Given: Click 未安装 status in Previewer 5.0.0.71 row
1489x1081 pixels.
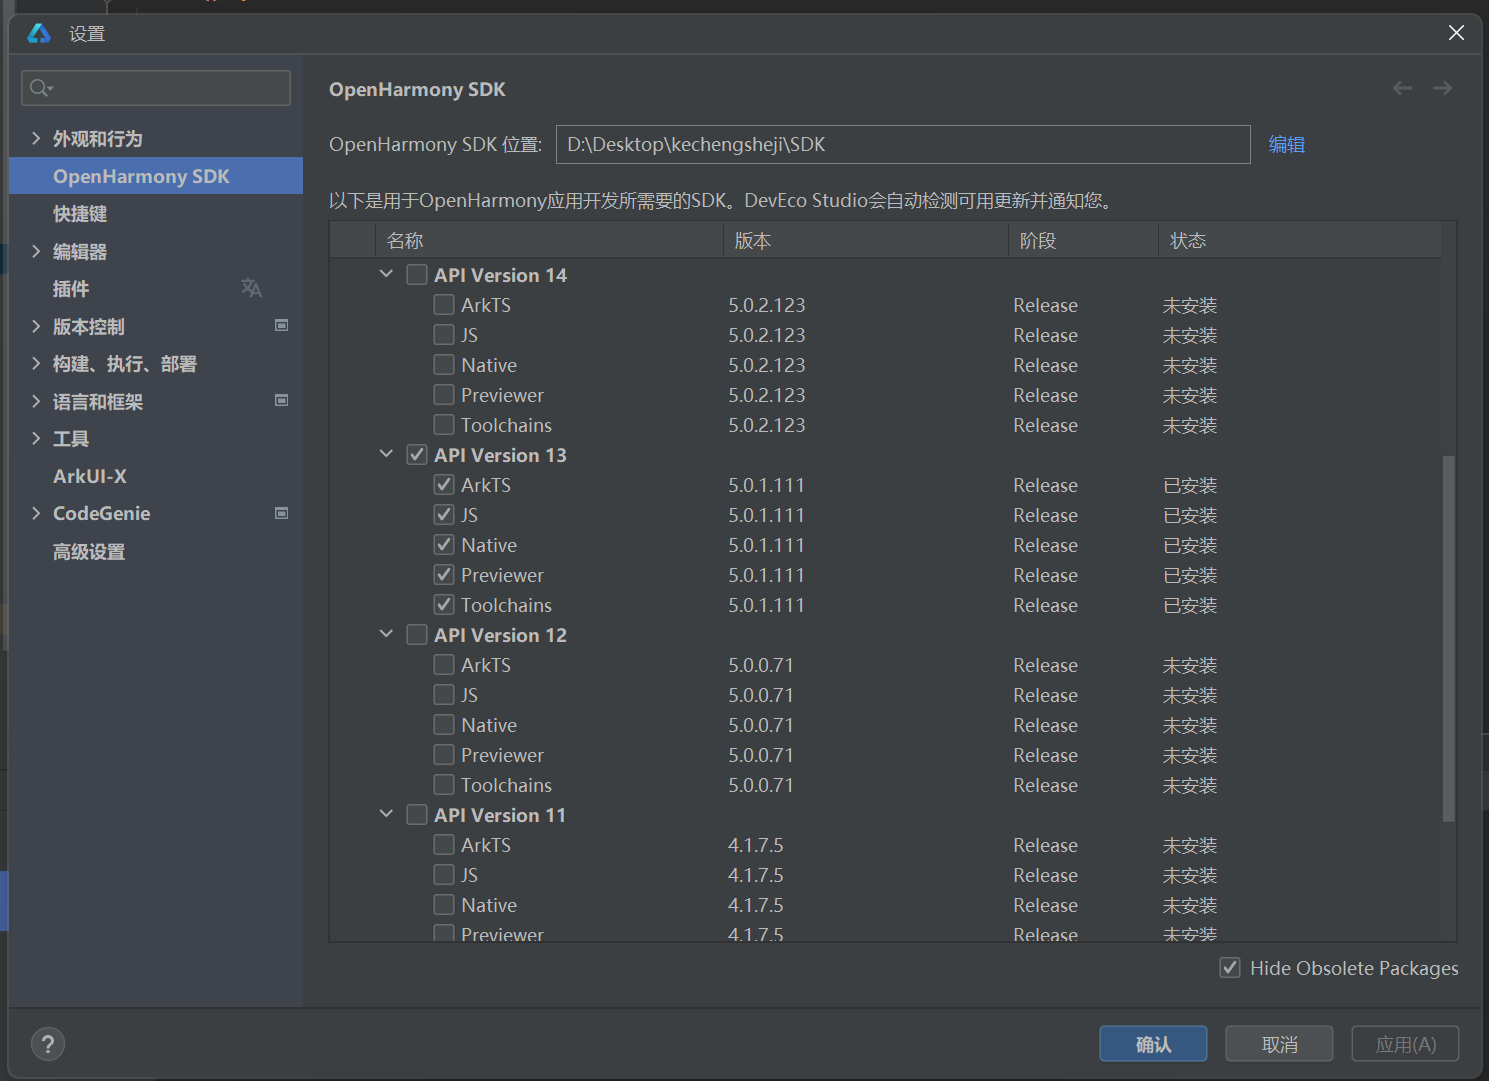Looking at the screenshot, I should coord(1190,755).
